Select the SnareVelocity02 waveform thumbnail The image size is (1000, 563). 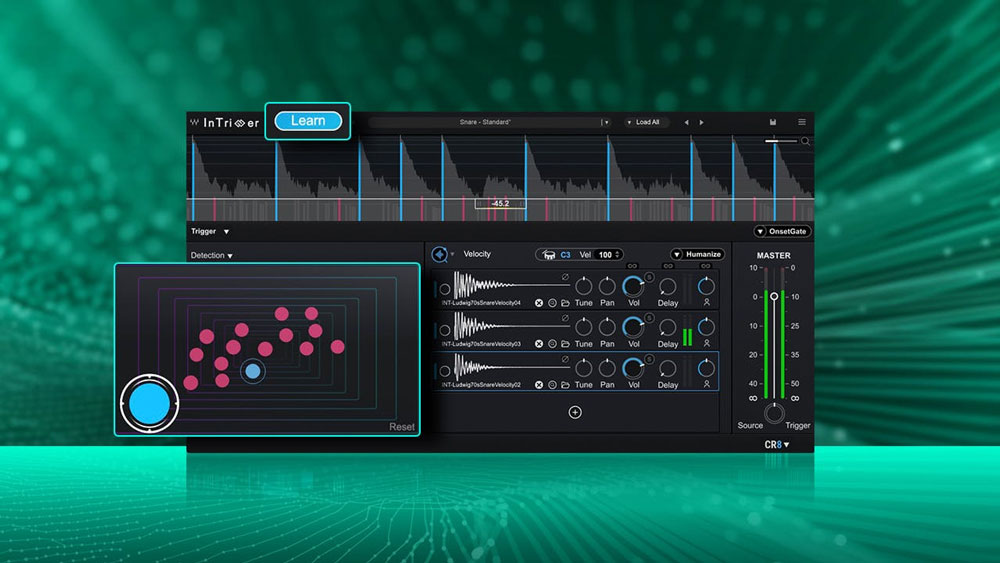510,367
